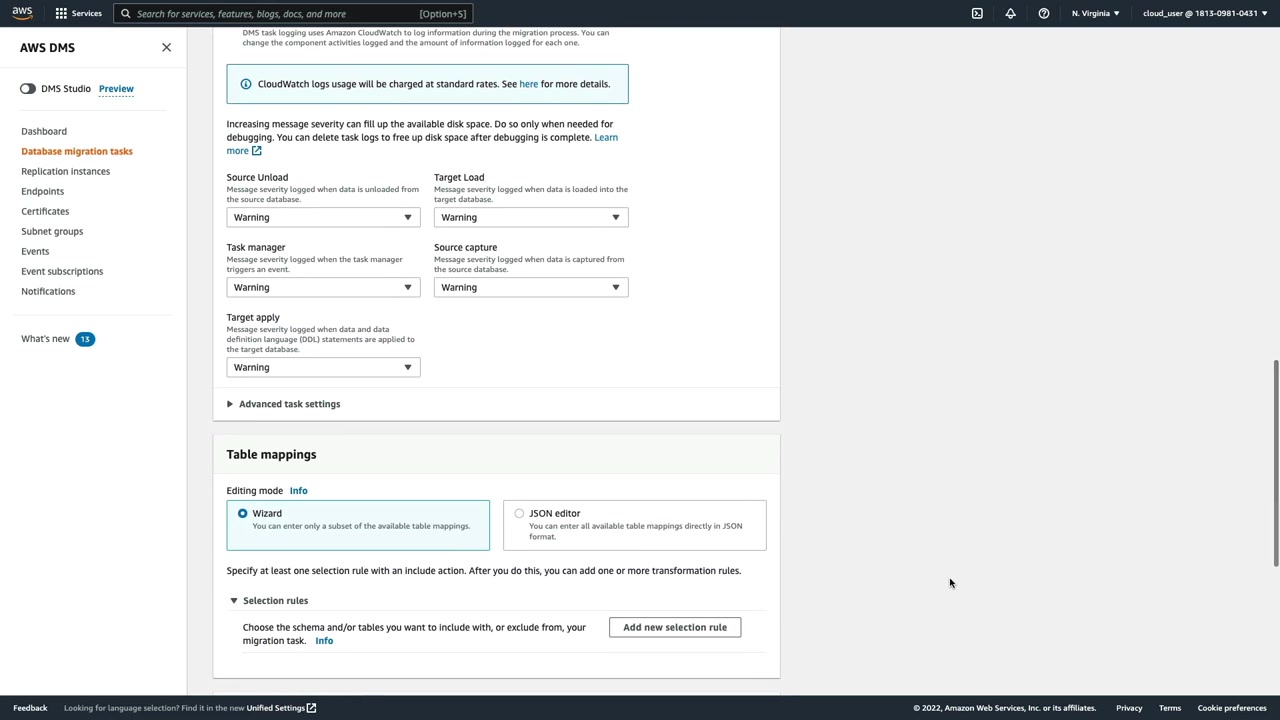Open Event subscriptions

pos(62,271)
